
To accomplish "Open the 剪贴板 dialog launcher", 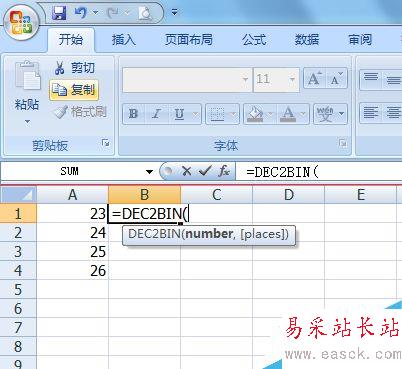I will pyautogui.click(x=106, y=143).
